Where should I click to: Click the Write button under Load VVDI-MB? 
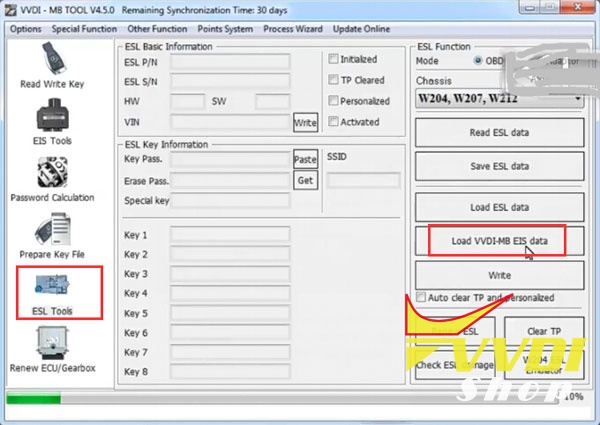[499, 275]
